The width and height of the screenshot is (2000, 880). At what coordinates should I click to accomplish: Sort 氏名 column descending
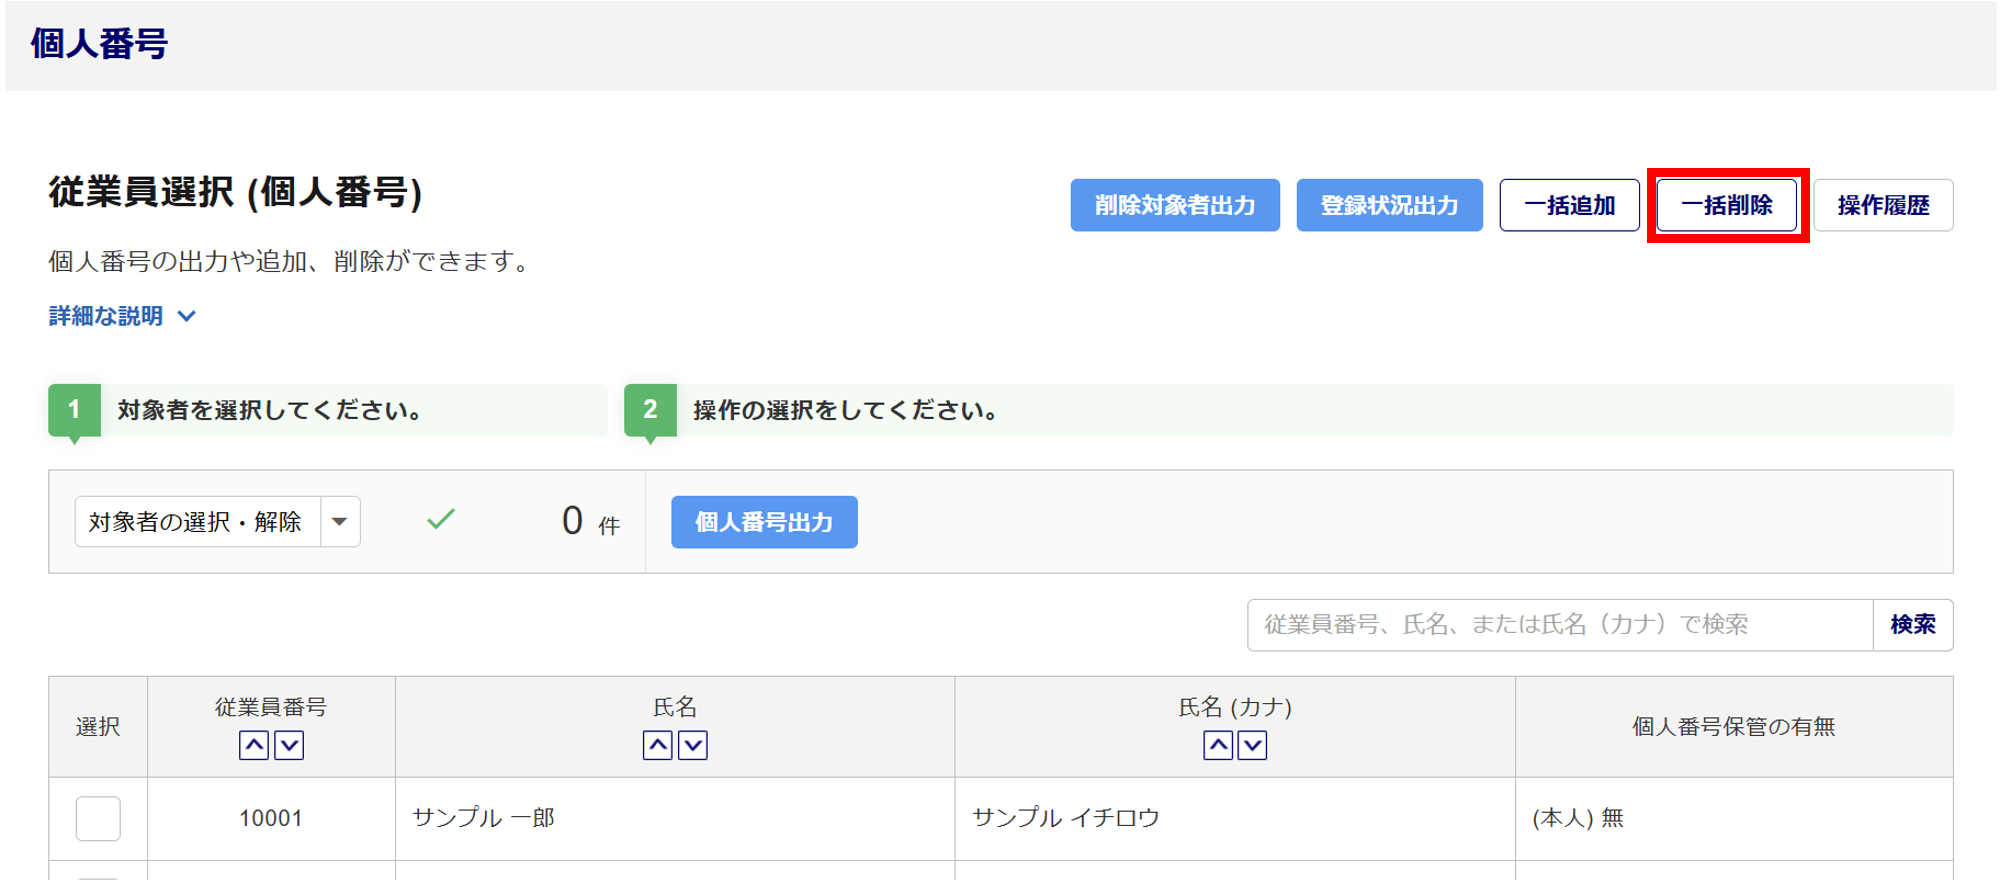(693, 745)
